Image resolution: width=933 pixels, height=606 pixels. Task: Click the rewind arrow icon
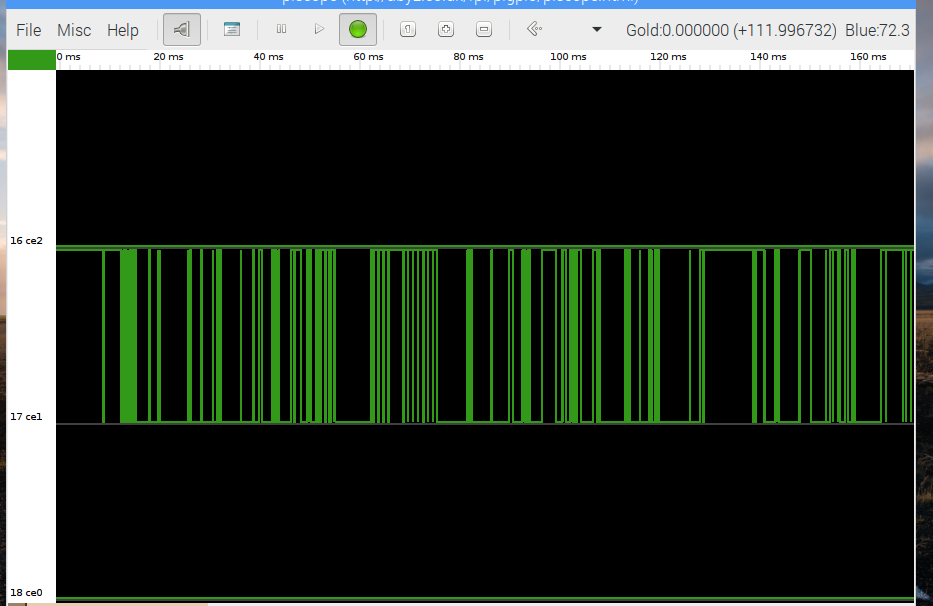[534, 29]
